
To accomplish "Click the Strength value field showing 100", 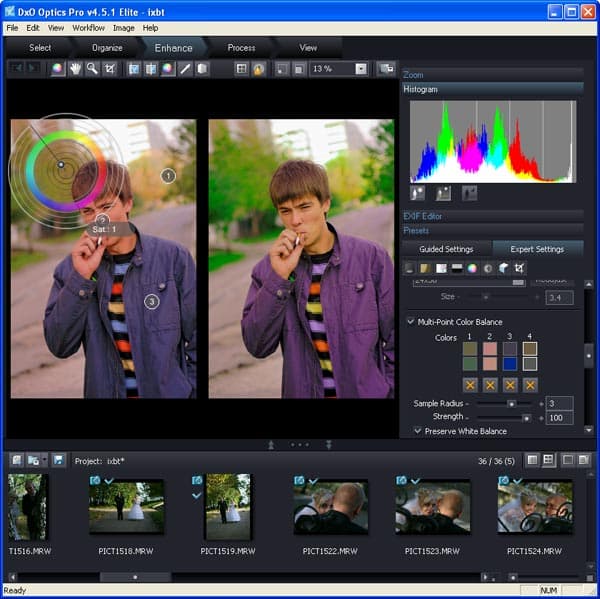I will (x=559, y=418).
